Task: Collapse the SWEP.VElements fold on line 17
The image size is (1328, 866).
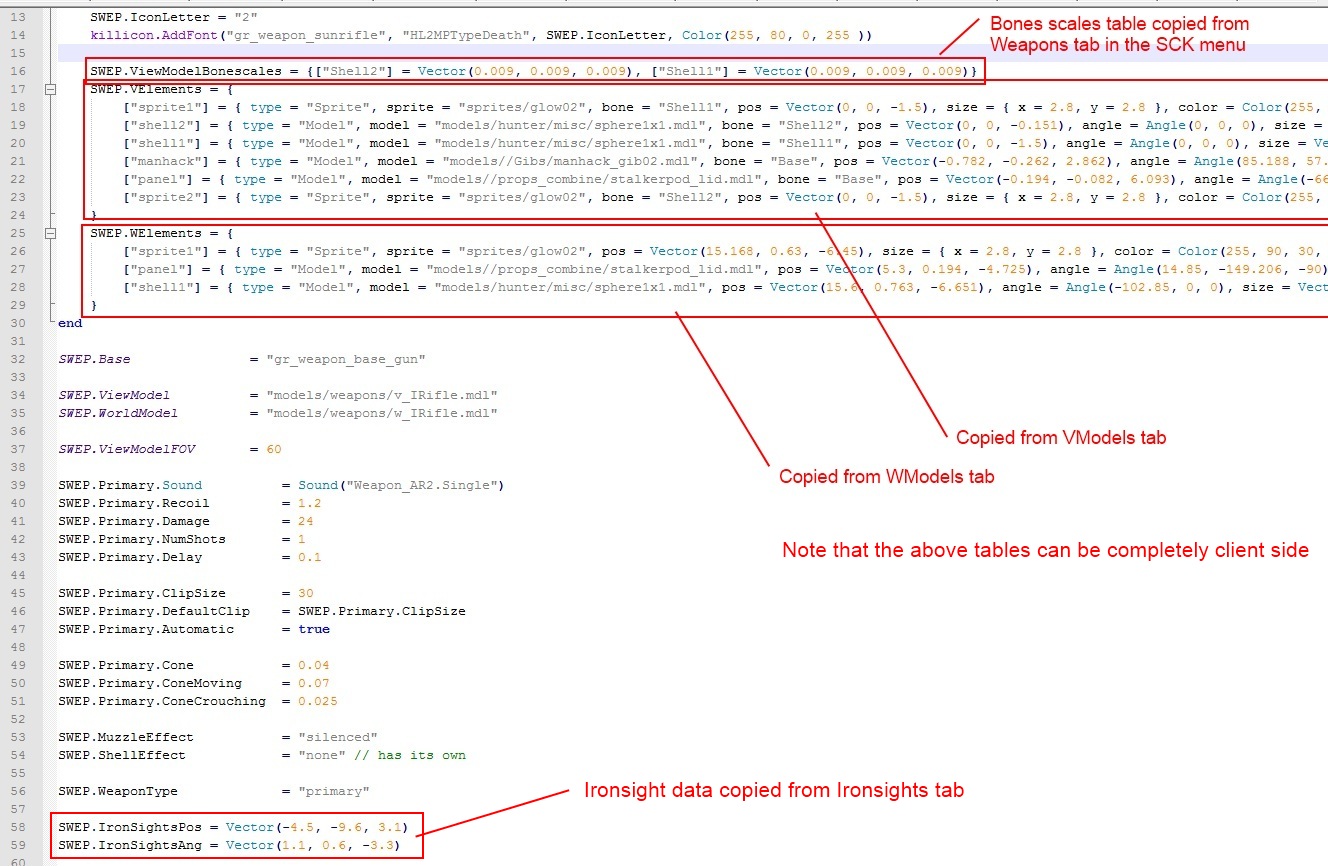Action: pyautogui.click(x=49, y=90)
